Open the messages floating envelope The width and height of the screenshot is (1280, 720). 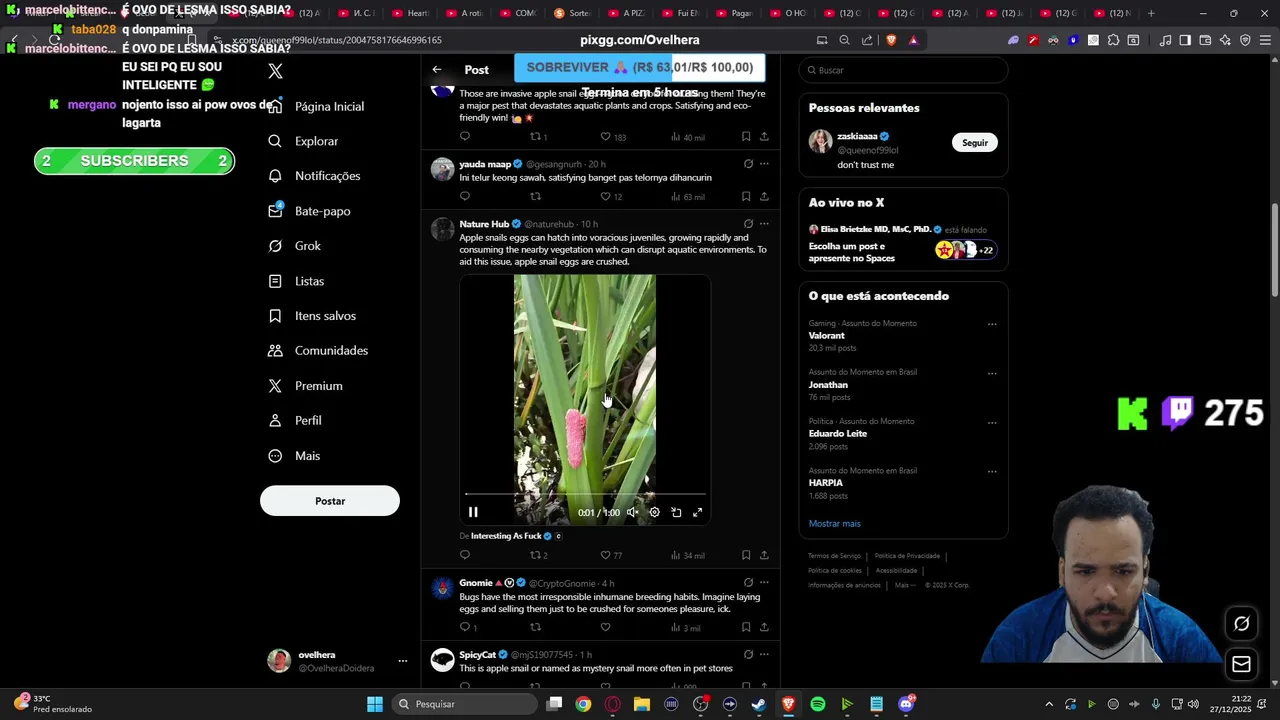pyautogui.click(x=1241, y=664)
